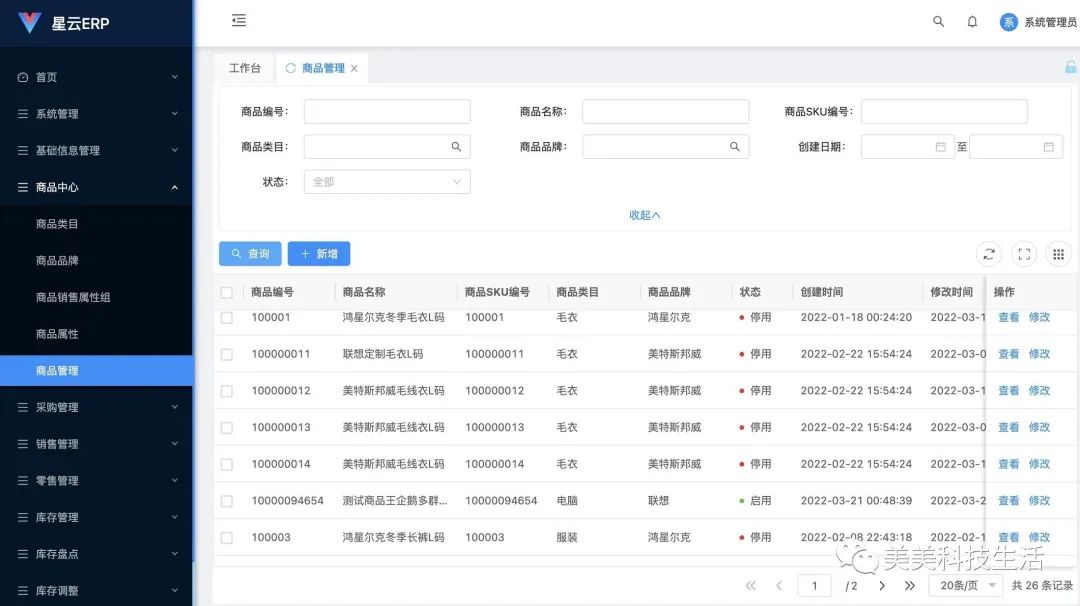
Task: Open the 20条/页 page size dropdown
Action: pos(963,585)
